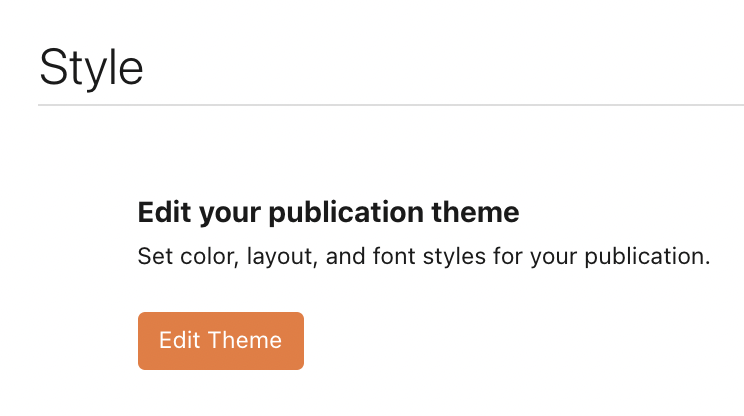
Task: Click the word 'for' in the description
Action: [x=508, y=256]
